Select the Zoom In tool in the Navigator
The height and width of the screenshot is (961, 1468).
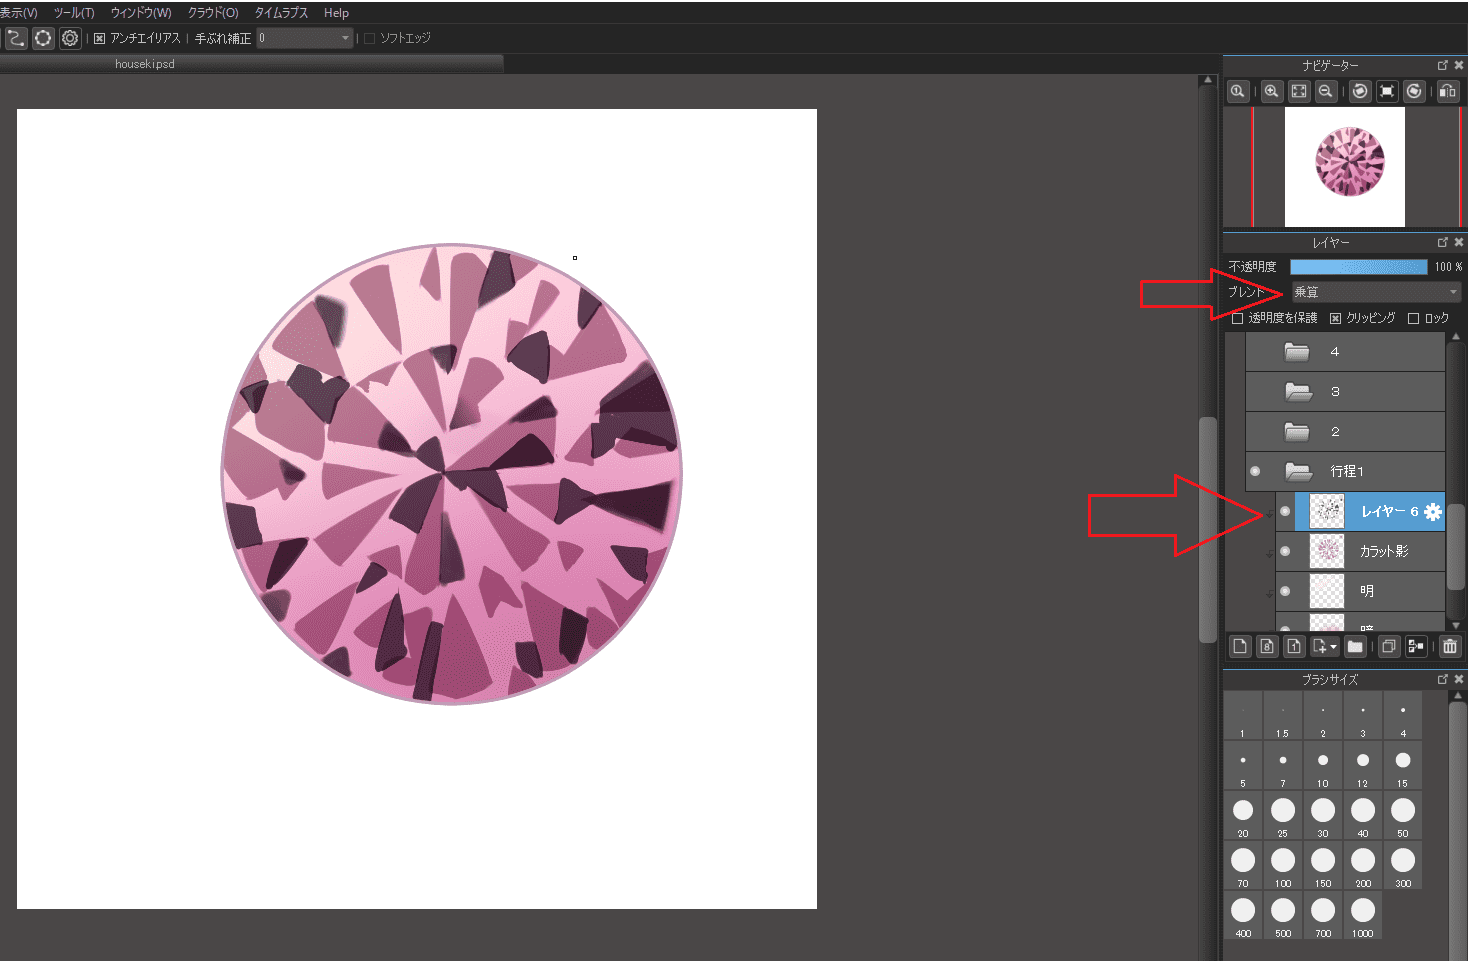[1271, 91]
